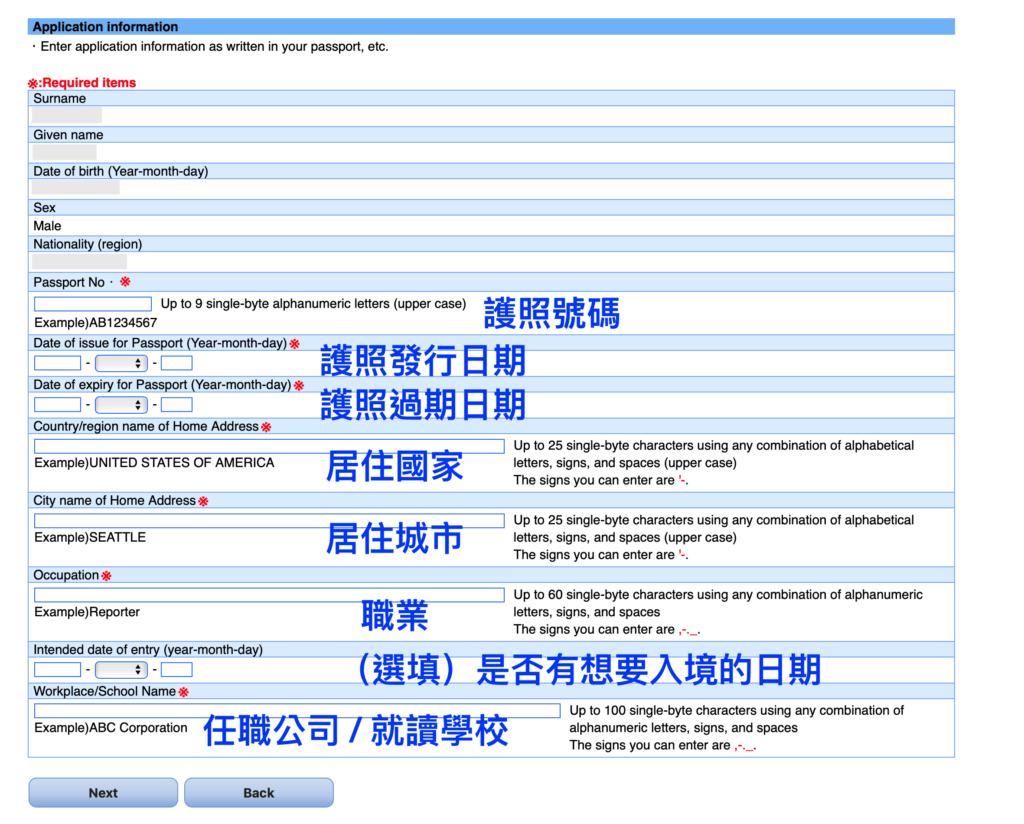Open the month dropdown for passport expiry date
Viewport: 1024px width, 824px height.
[120, 404]
